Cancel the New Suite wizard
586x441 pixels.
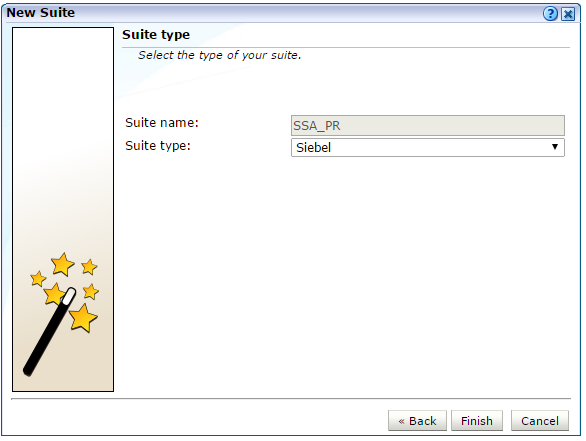[x=540, y=421]
